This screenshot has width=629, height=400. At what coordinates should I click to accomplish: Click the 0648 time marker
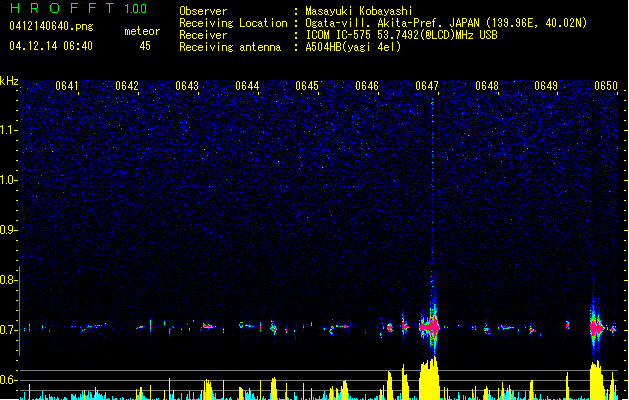coord(487,86)
